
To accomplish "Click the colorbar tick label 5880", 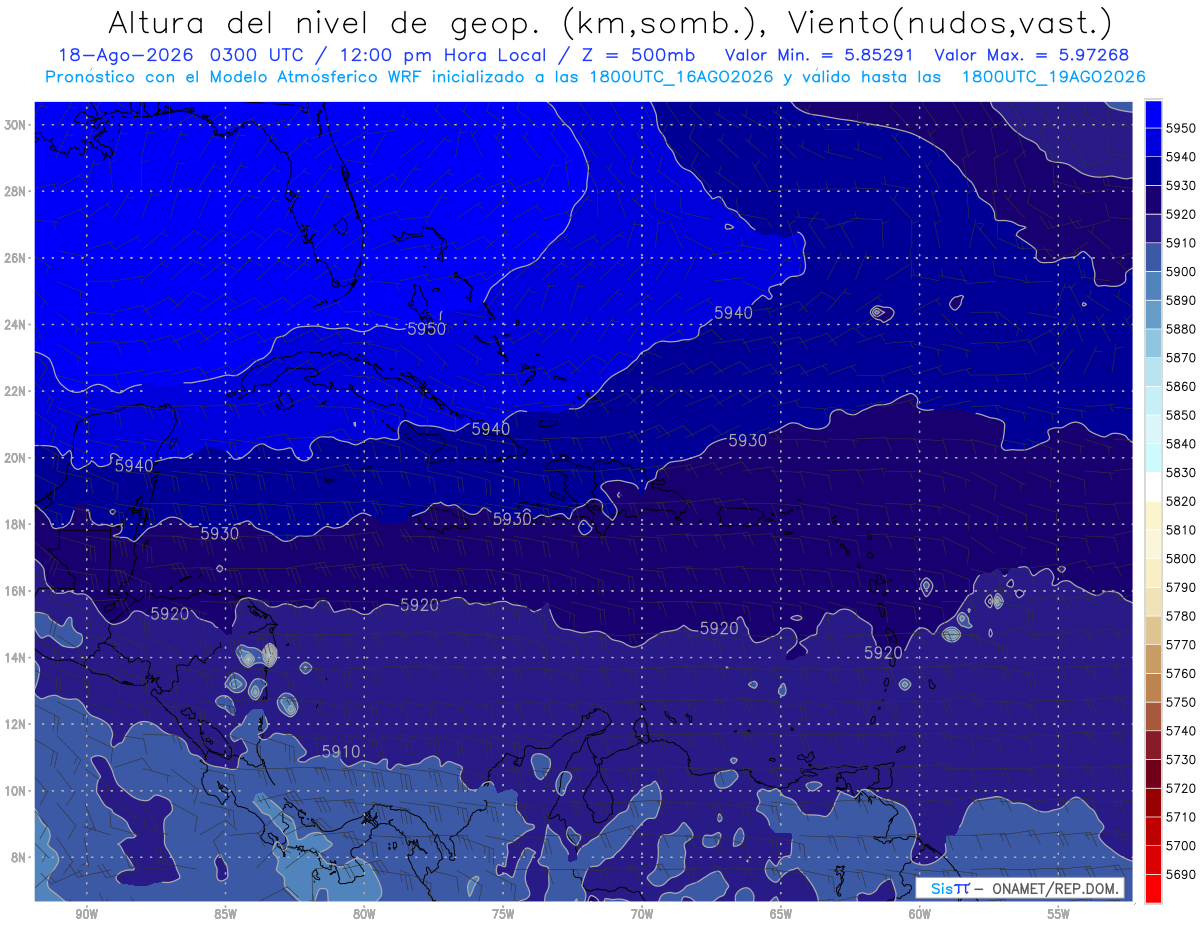I will 1181,329.
